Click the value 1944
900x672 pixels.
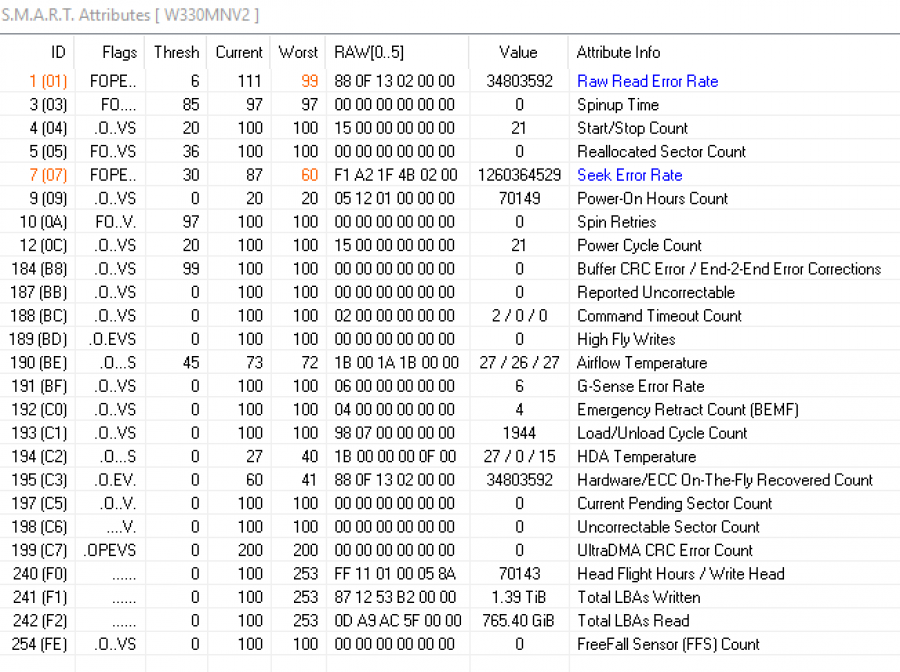[x=519, y=433]
